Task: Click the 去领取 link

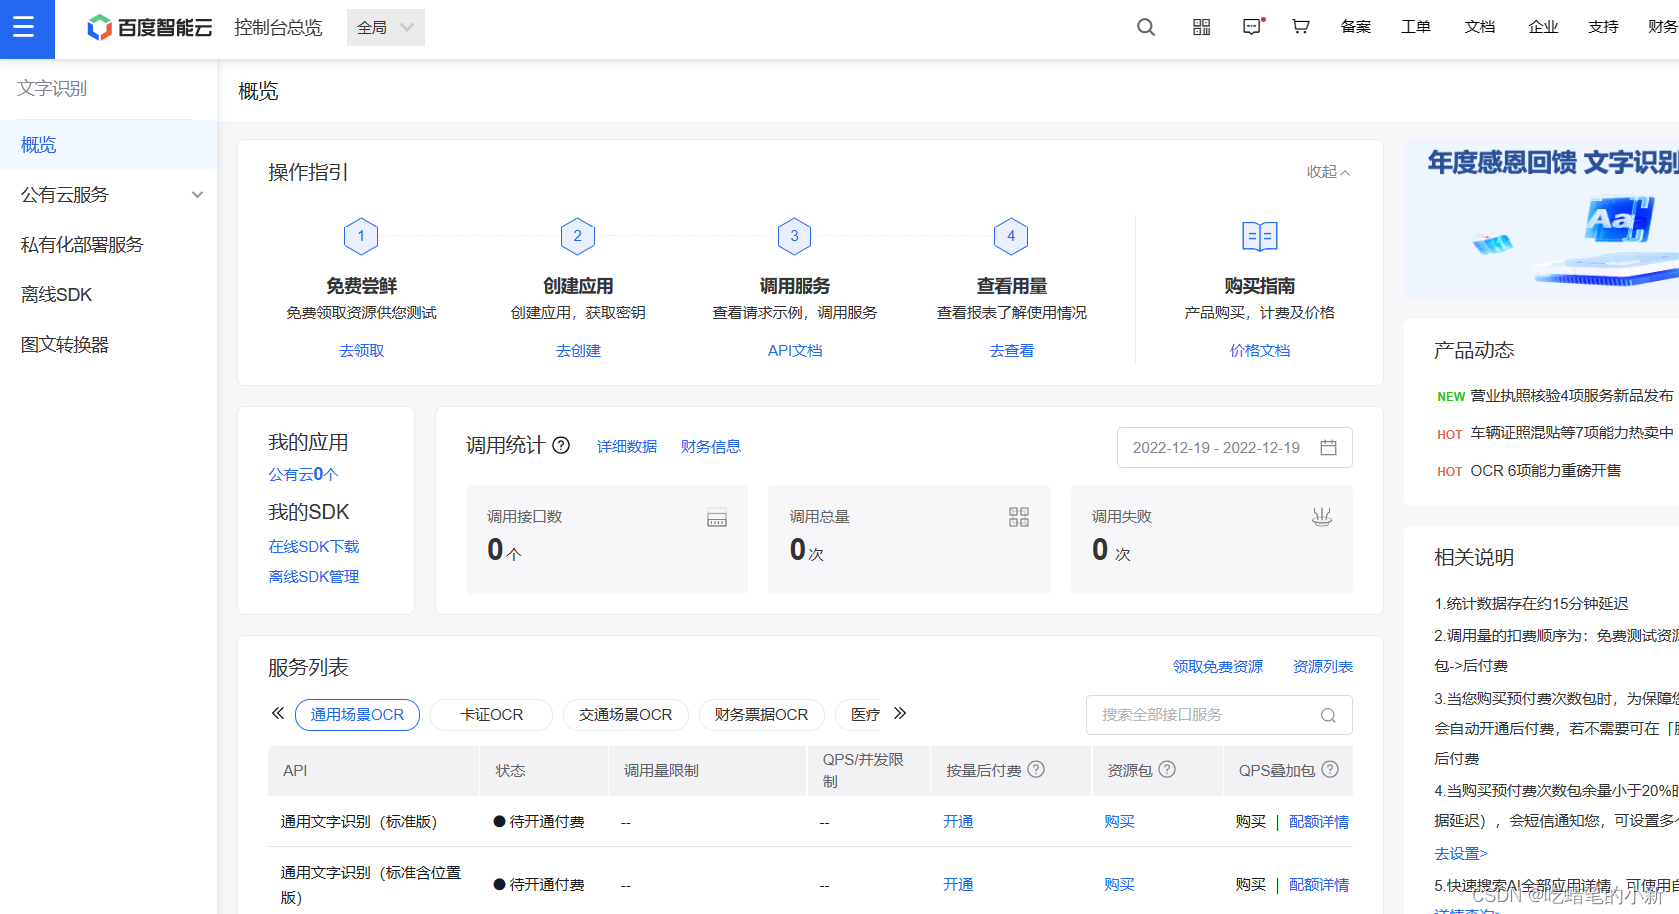Action: pos(361,351)
